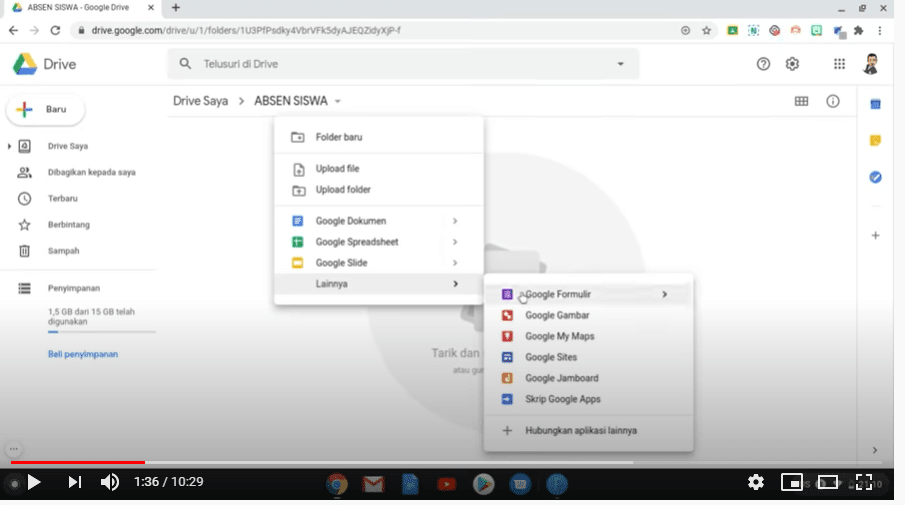Mute the video volume
The height and width of the screenshot is (505, 905).
(110, 482)
